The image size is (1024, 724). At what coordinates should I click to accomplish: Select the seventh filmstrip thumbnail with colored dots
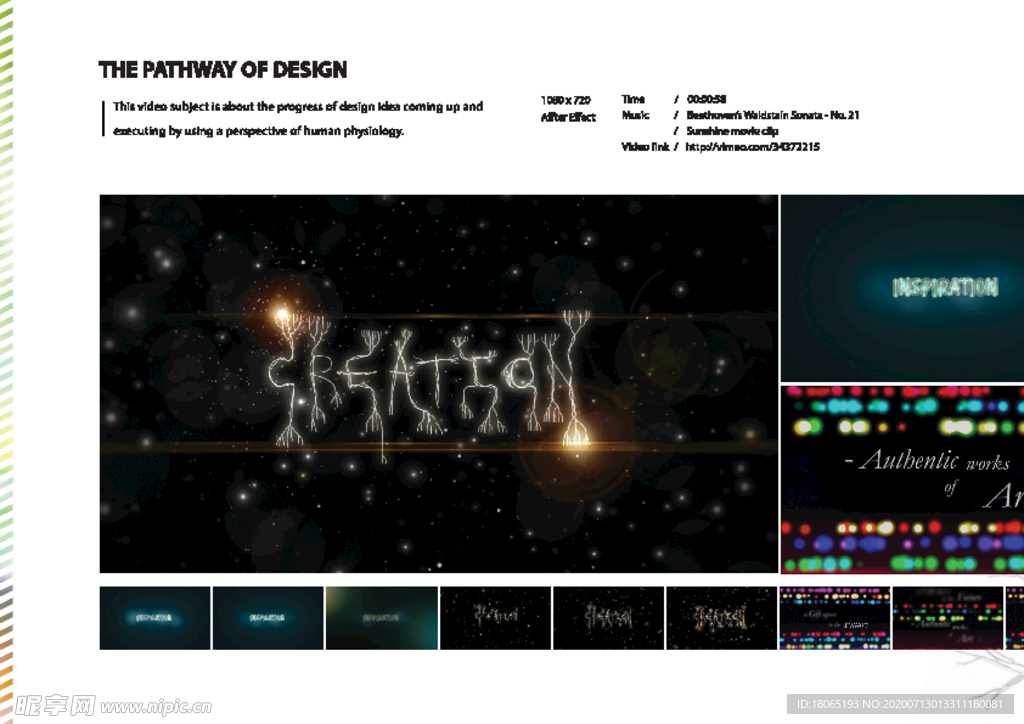[835, 618]
